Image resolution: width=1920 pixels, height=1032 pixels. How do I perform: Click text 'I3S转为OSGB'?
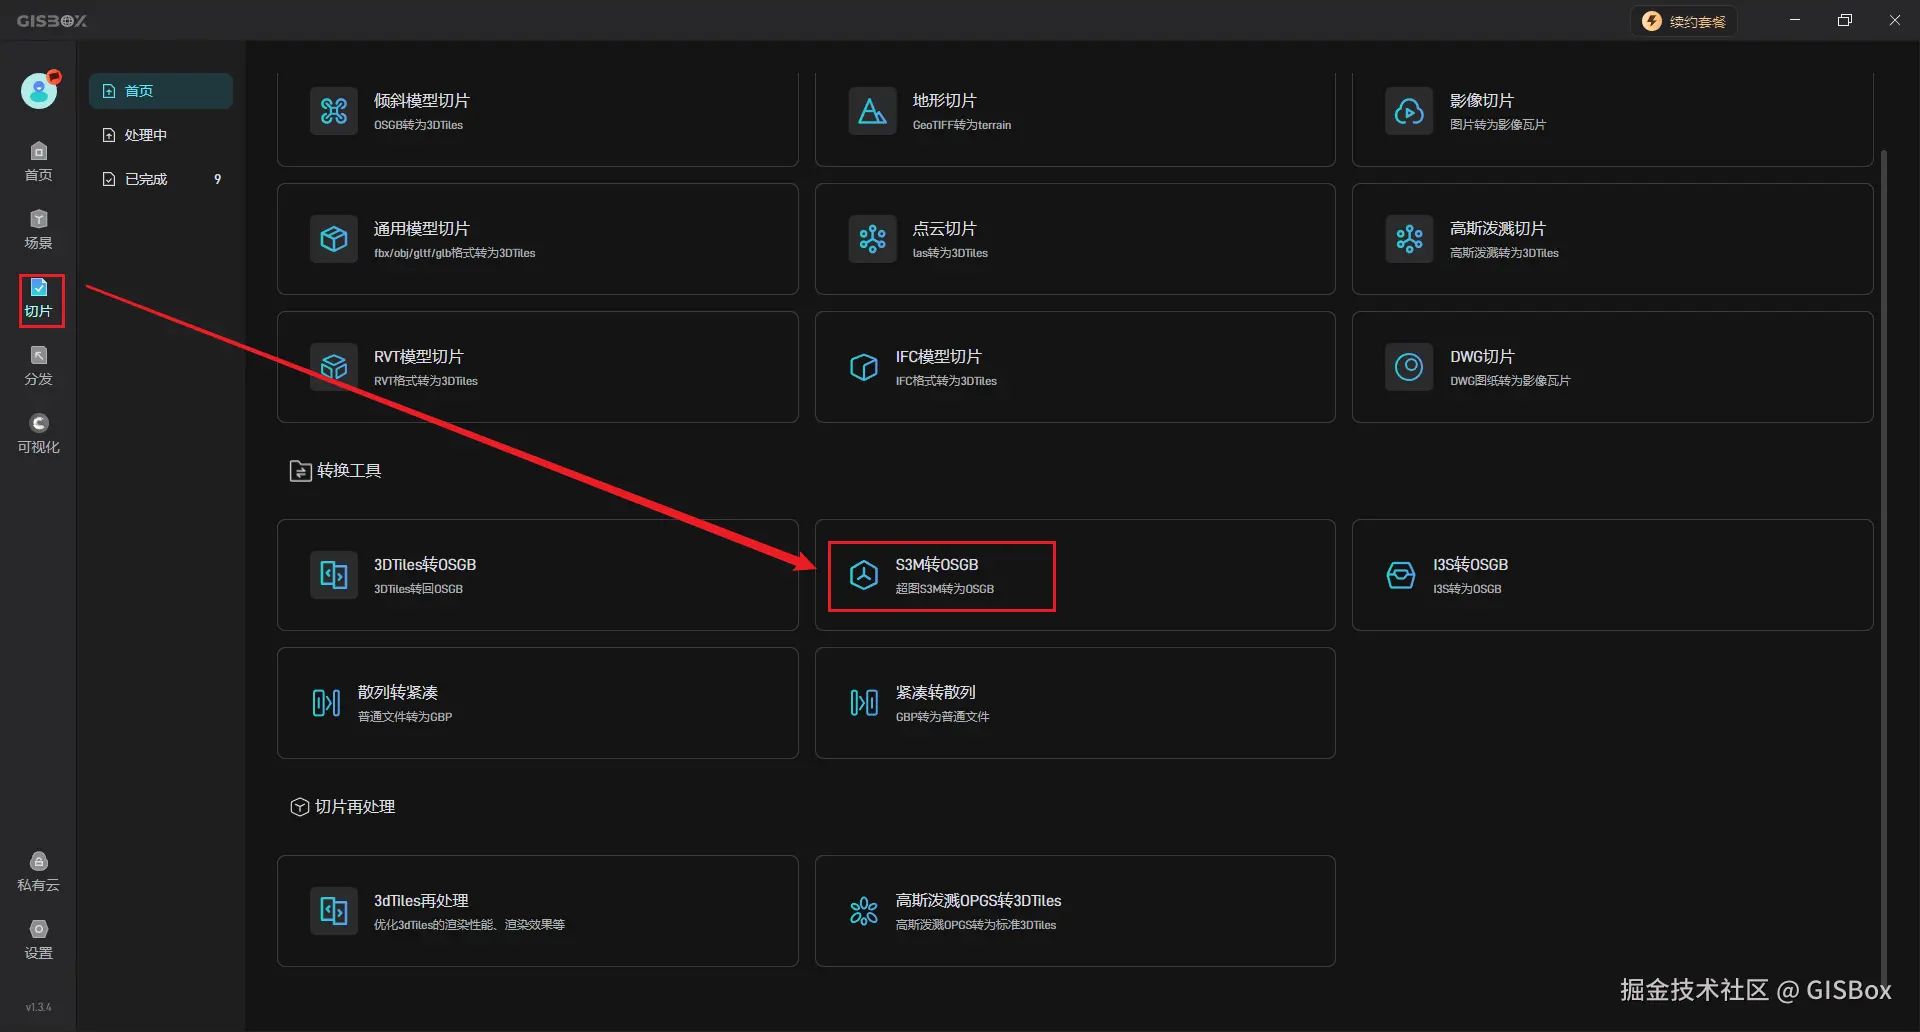pos(1467,589)
